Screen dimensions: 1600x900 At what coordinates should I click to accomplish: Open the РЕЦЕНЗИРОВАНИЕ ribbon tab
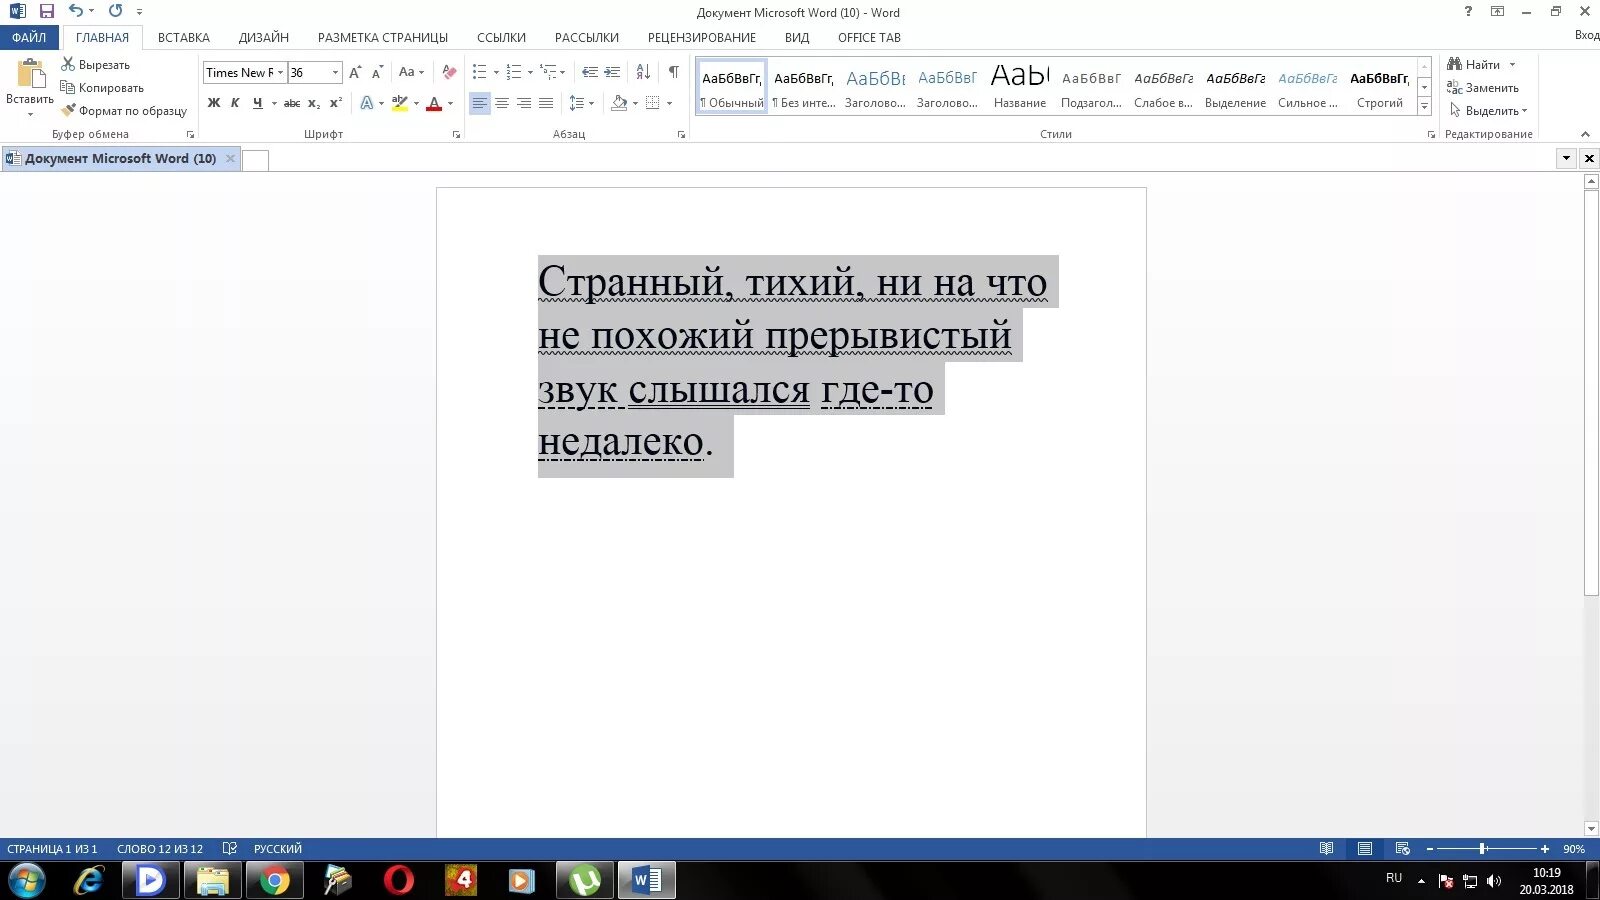[701, 37]
